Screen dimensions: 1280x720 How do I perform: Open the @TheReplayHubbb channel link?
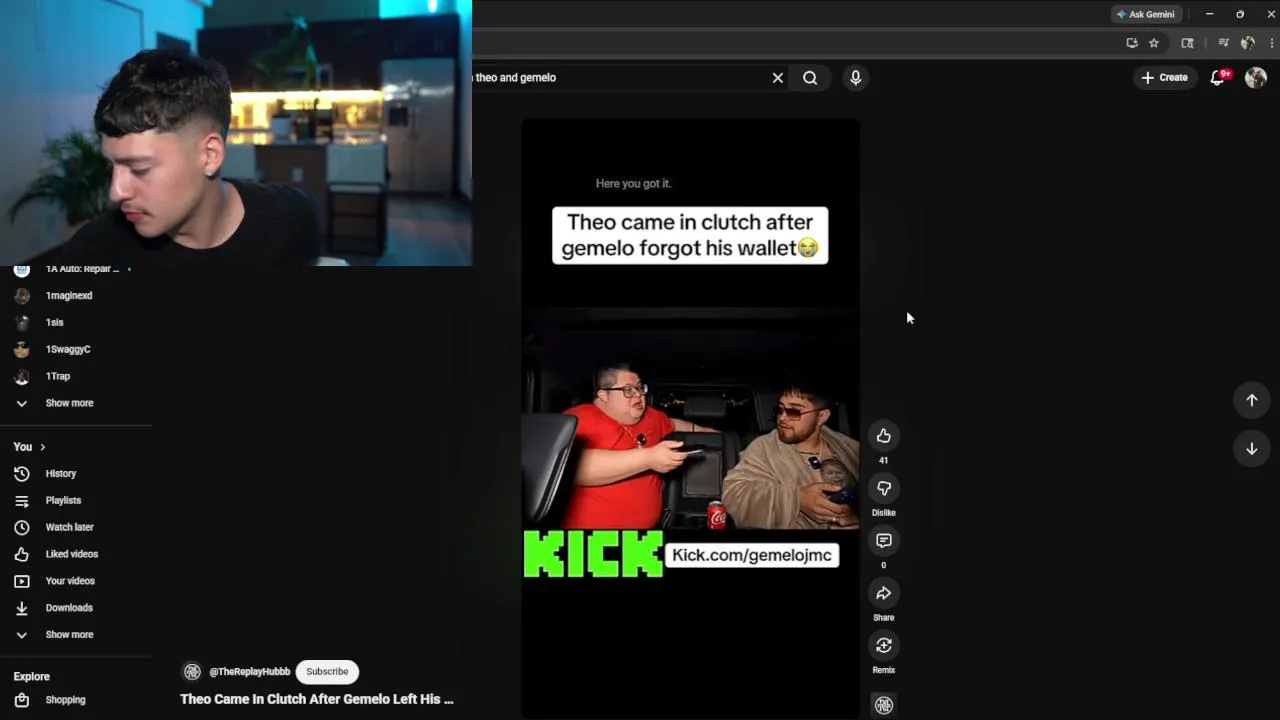(x=249, y=672)
